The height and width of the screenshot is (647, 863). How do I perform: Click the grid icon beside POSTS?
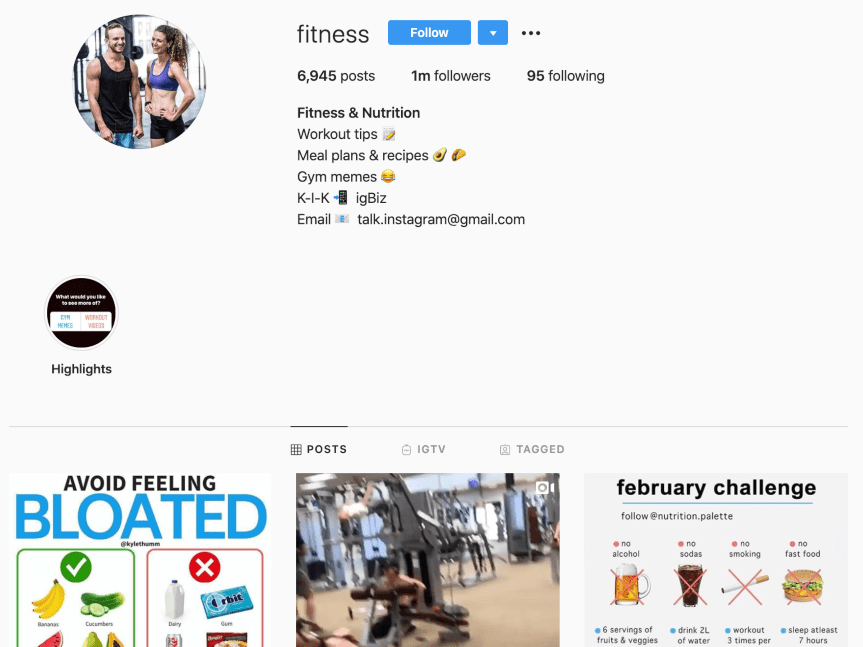tap(296, 449)
